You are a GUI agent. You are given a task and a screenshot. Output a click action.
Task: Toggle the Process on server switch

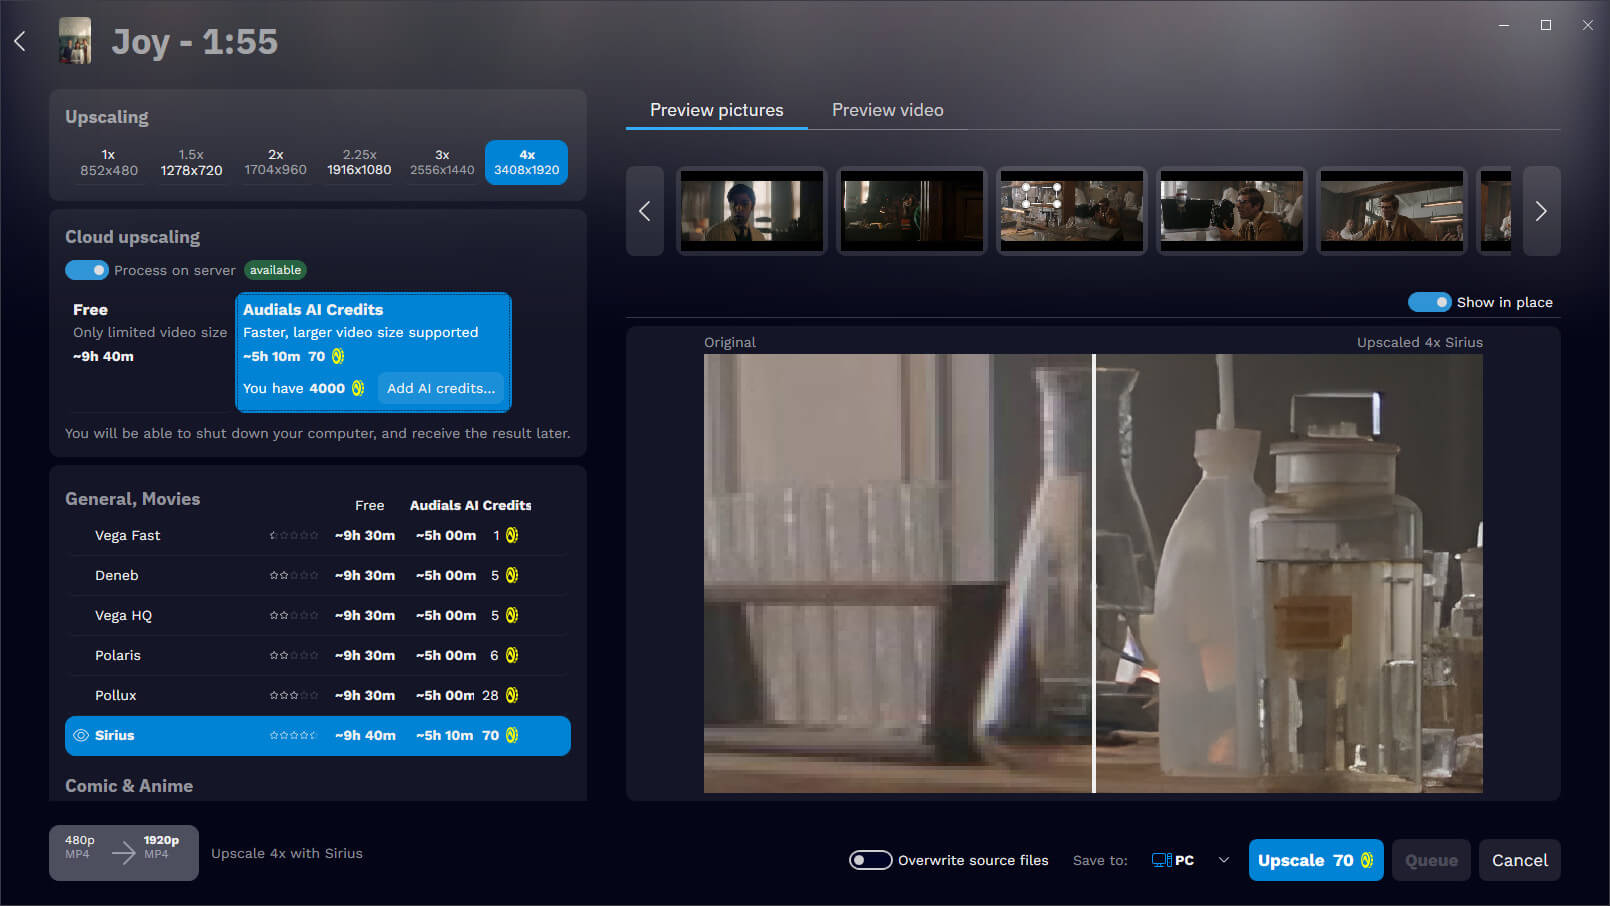87,270
